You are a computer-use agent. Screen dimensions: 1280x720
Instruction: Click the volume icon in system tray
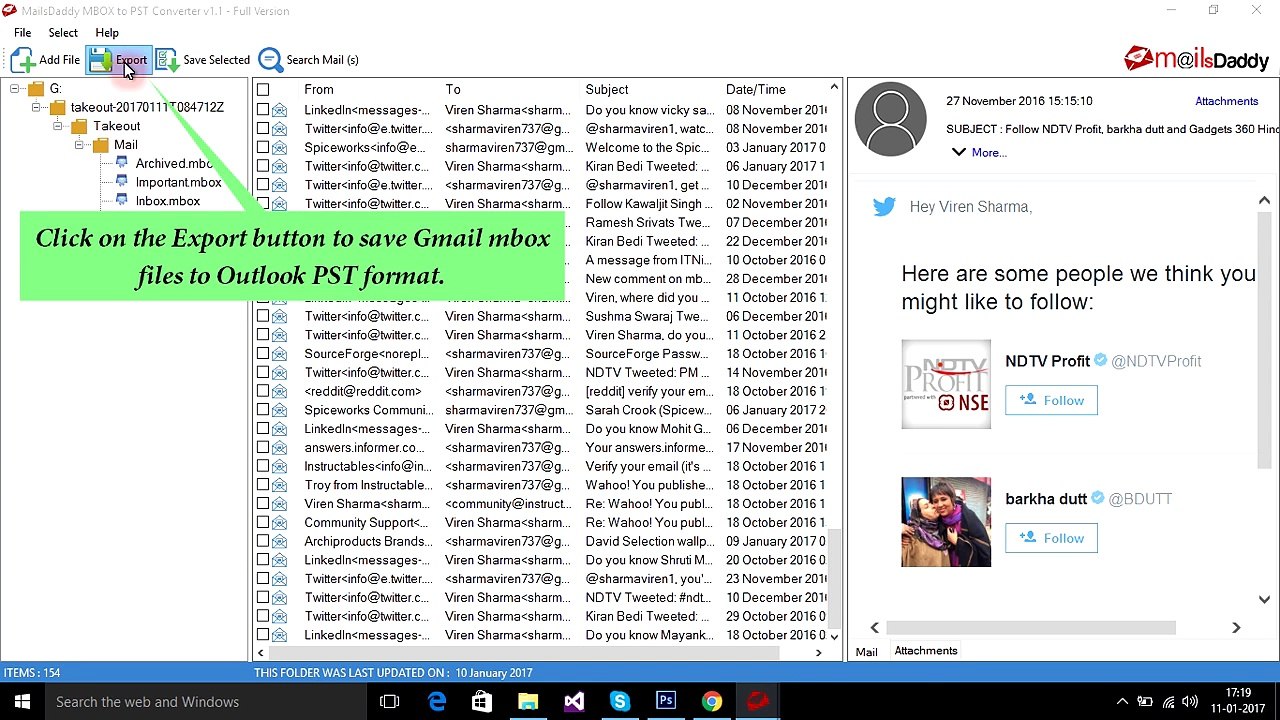coord(1191,702)
